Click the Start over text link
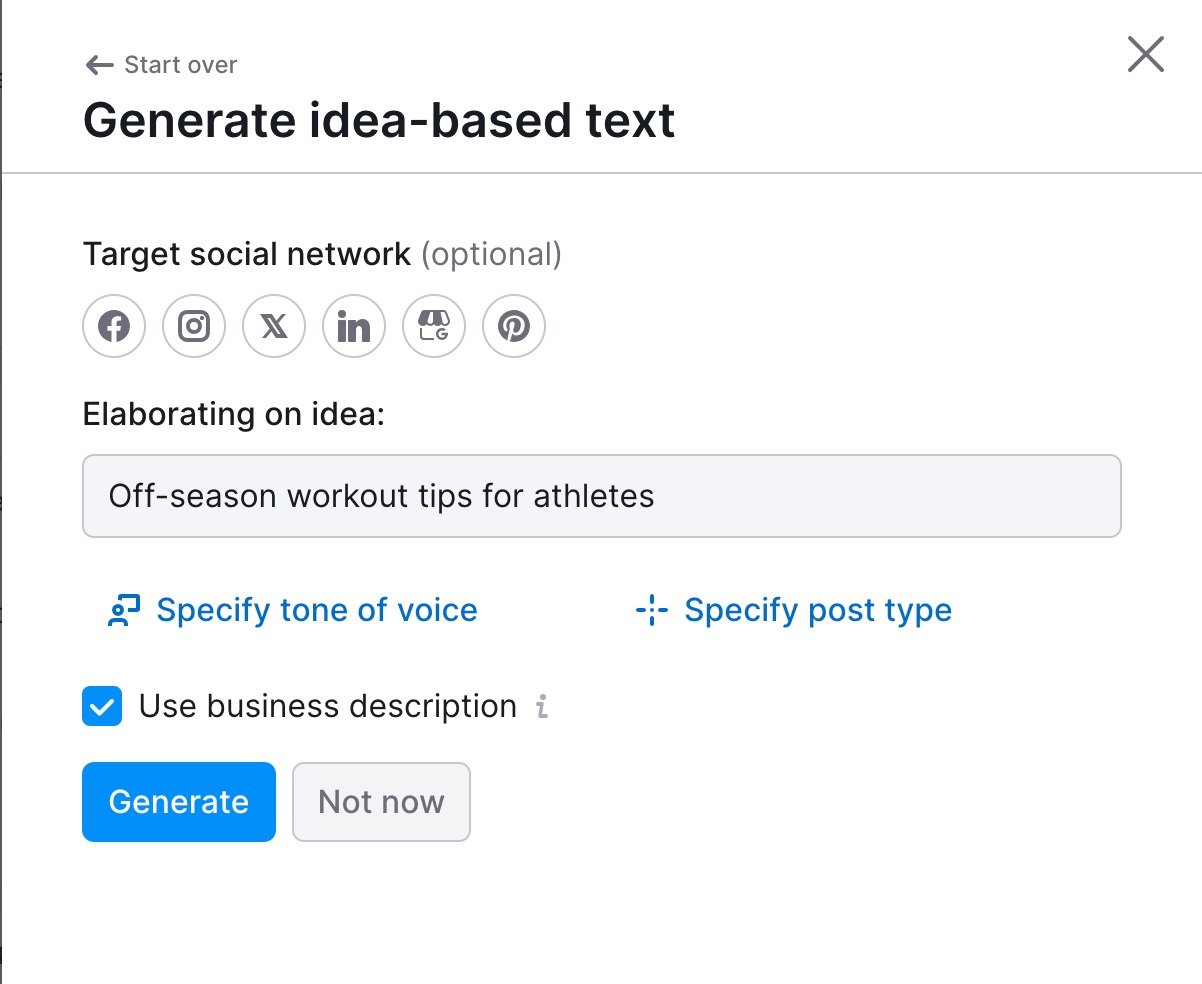The width and height of the screenshot is (1202, 984). click(180, 64)
